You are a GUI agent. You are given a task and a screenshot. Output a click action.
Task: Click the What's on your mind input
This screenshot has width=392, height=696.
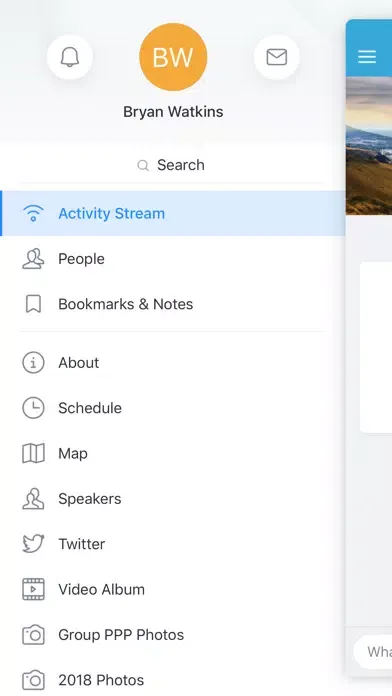coord(373,652)
